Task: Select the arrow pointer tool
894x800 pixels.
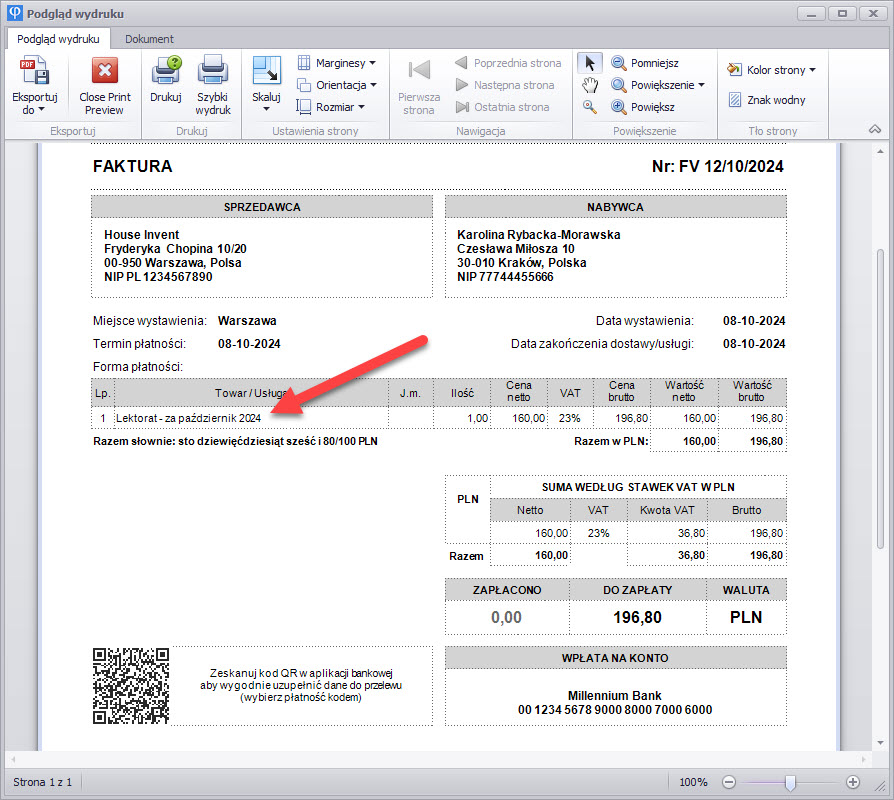Action: [x=590, y=63]
